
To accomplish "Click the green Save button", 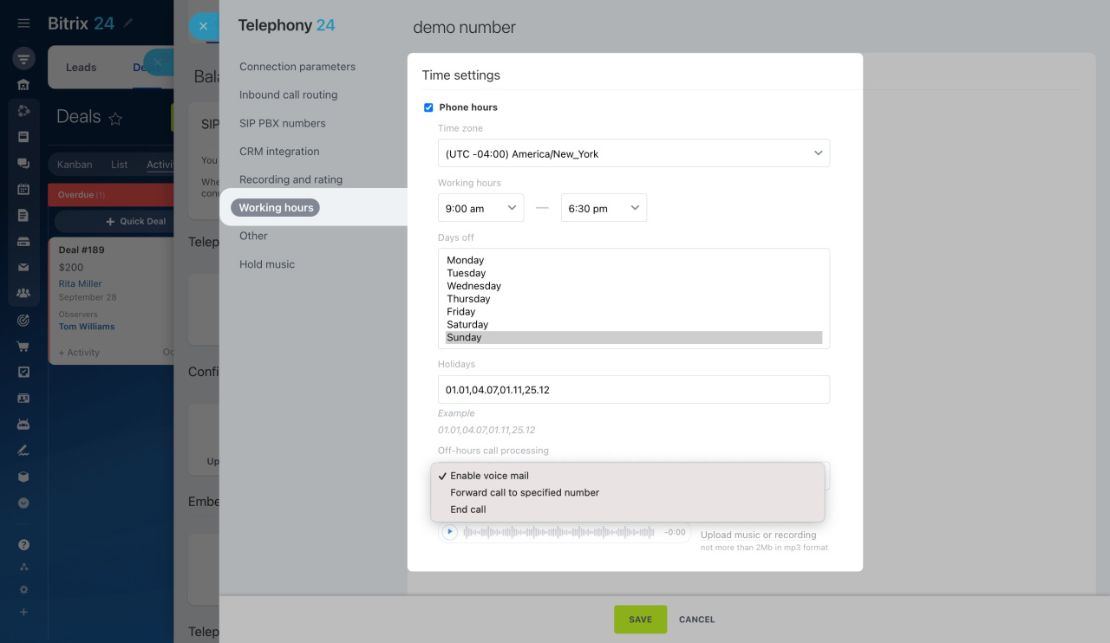I will coord(640,619).
